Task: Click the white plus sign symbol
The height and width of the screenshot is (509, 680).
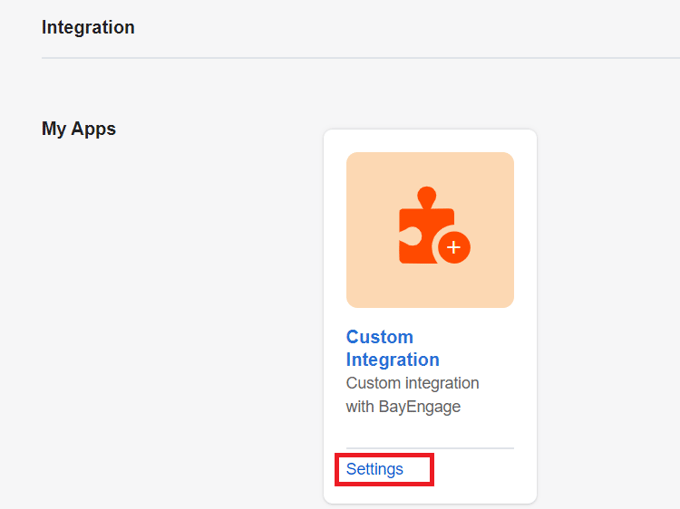Action: click(x=454, y=248)
